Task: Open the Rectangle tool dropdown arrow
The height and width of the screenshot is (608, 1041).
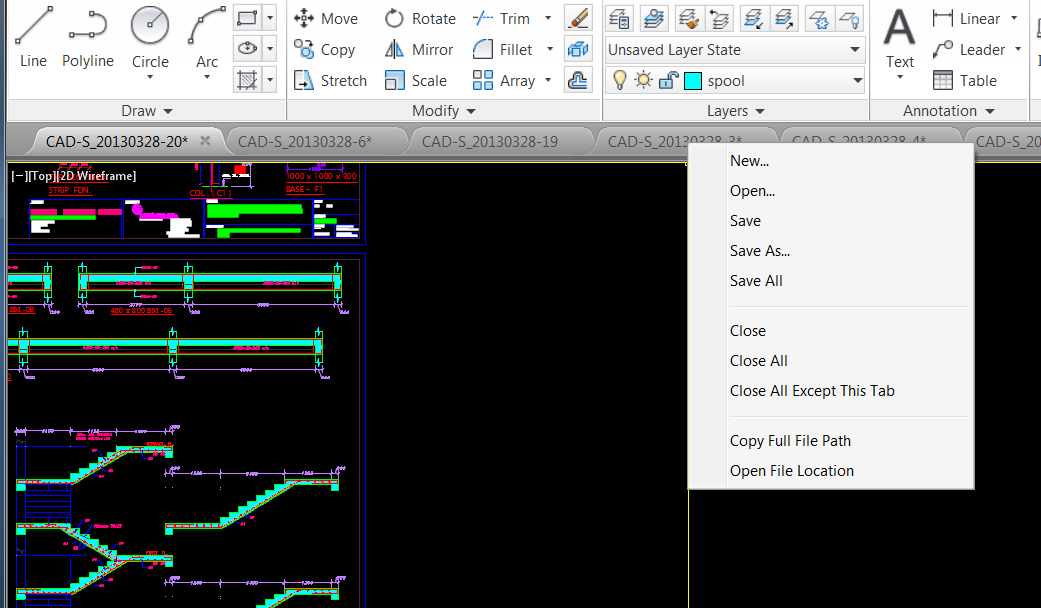Action: click(x=270, y=18)
